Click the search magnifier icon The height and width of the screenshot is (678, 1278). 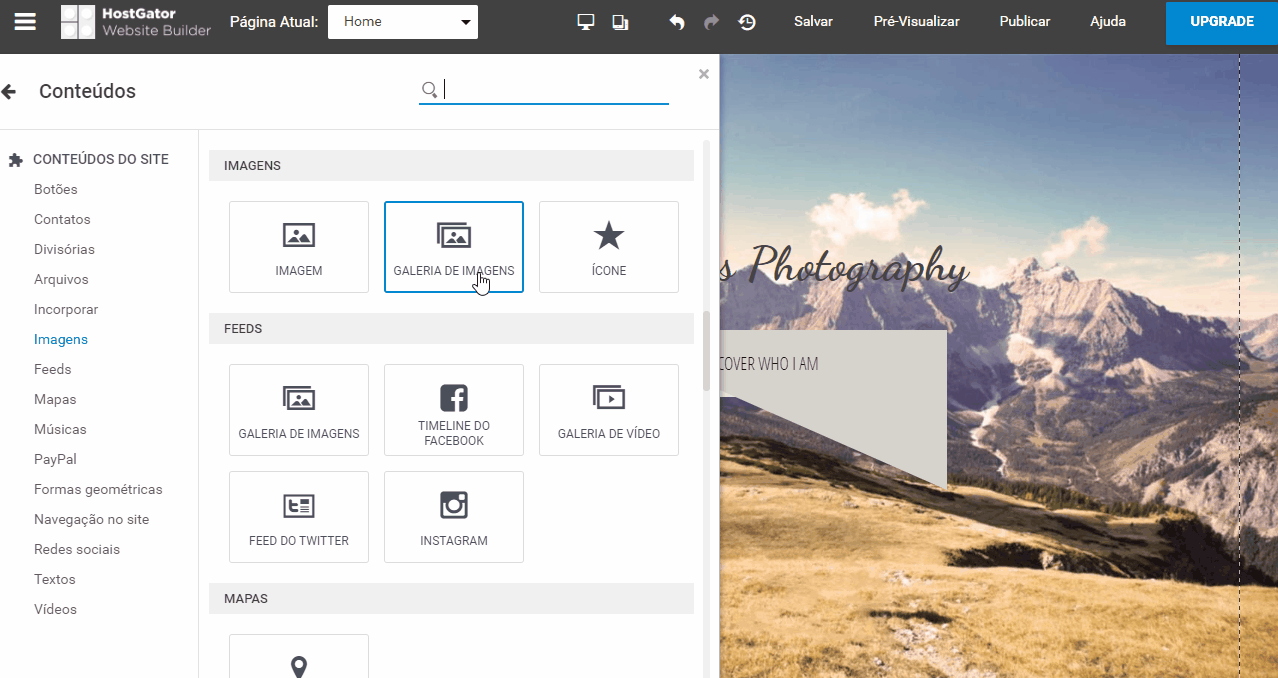click(x=429, y=90)
